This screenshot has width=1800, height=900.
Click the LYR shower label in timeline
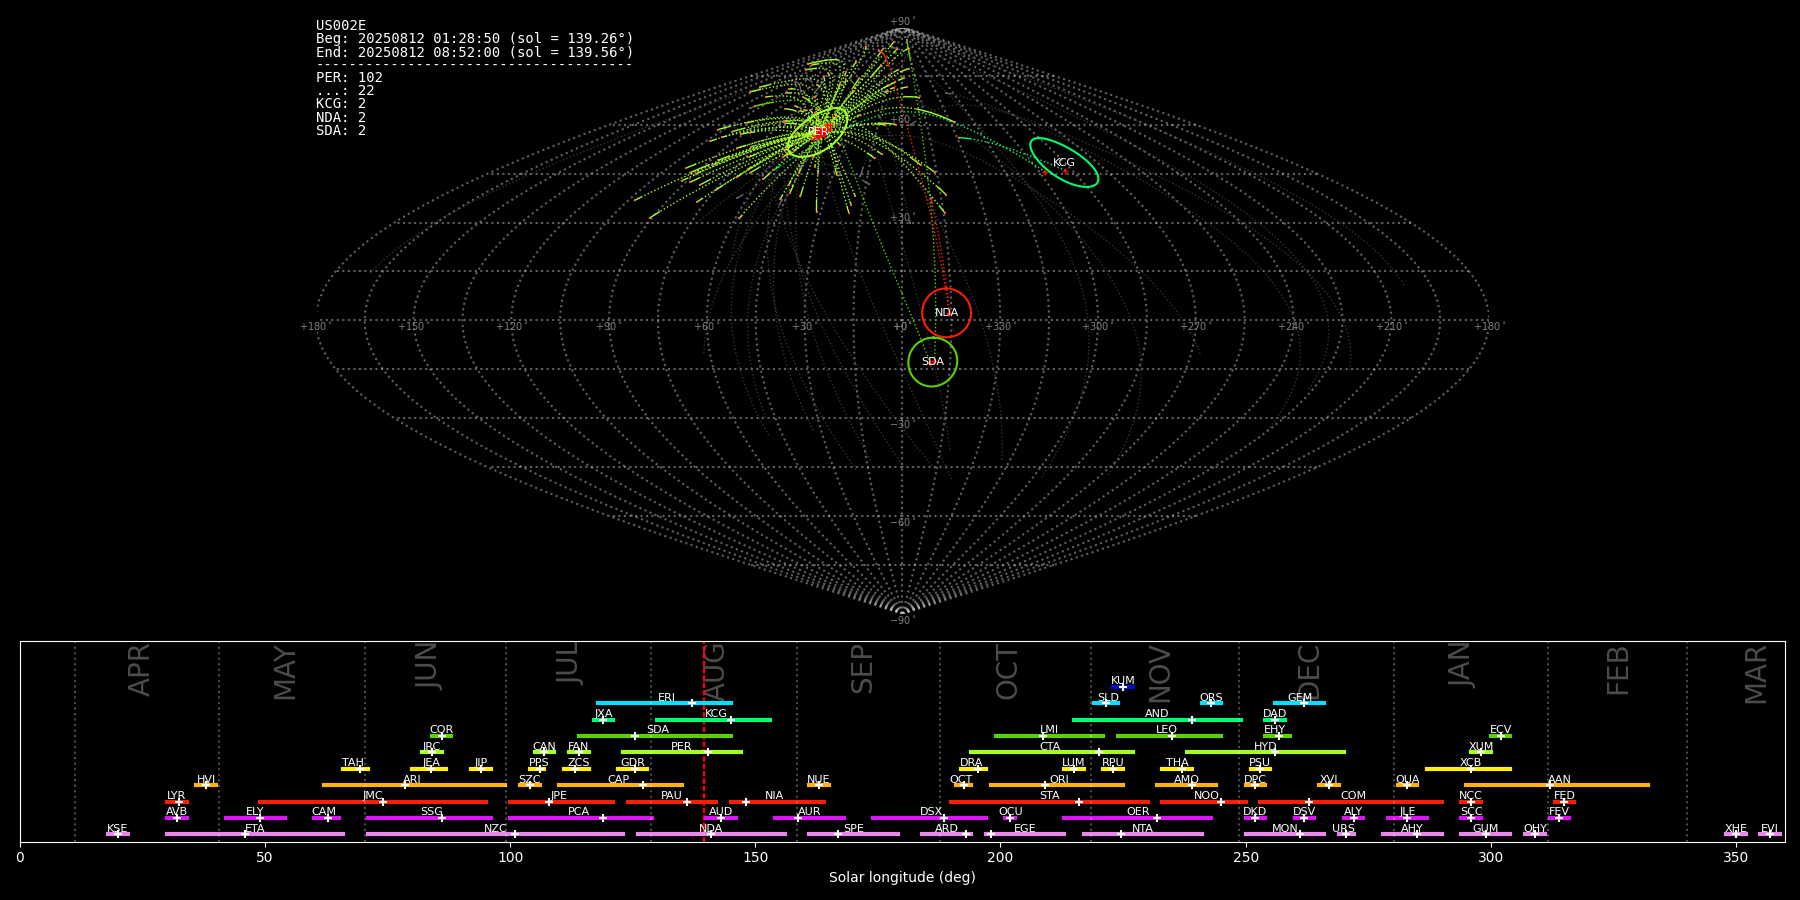[x=176, y=796]
